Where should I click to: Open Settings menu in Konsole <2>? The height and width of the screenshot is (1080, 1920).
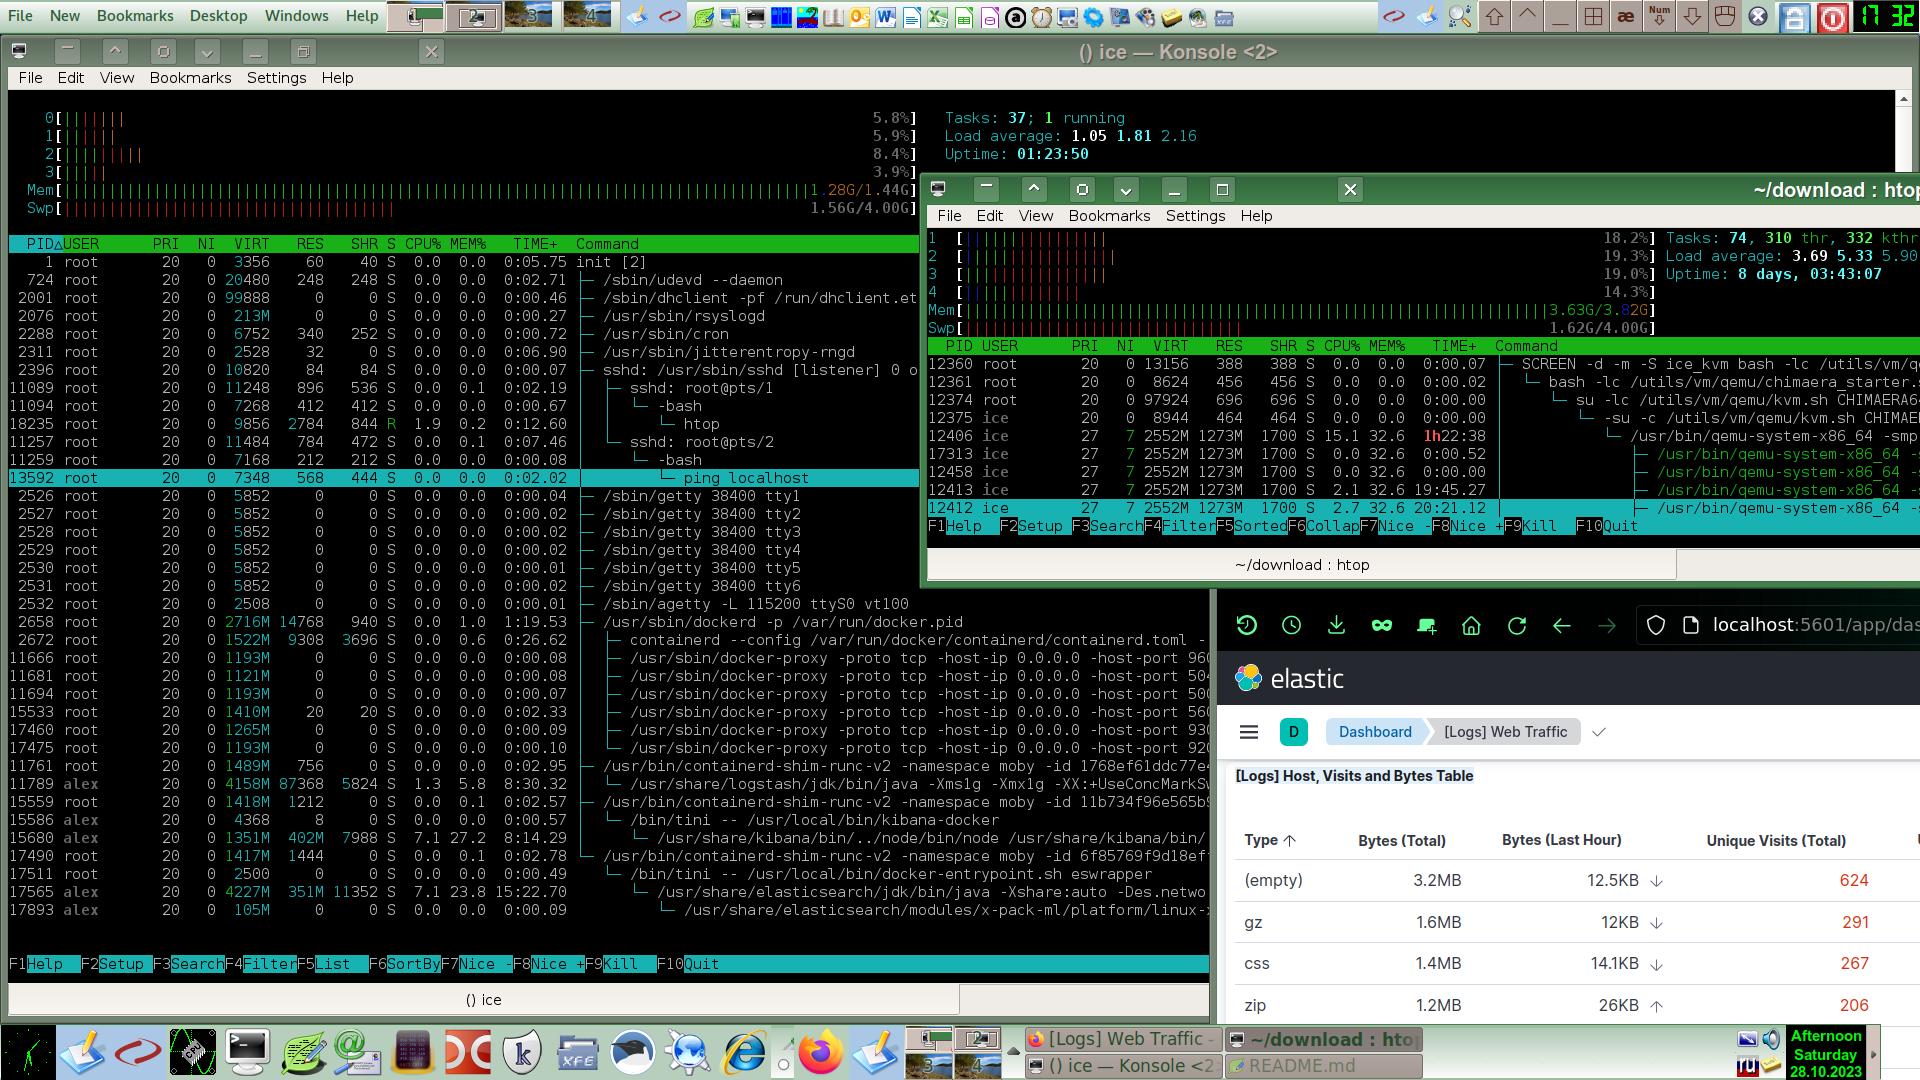[x=276, y=78]
